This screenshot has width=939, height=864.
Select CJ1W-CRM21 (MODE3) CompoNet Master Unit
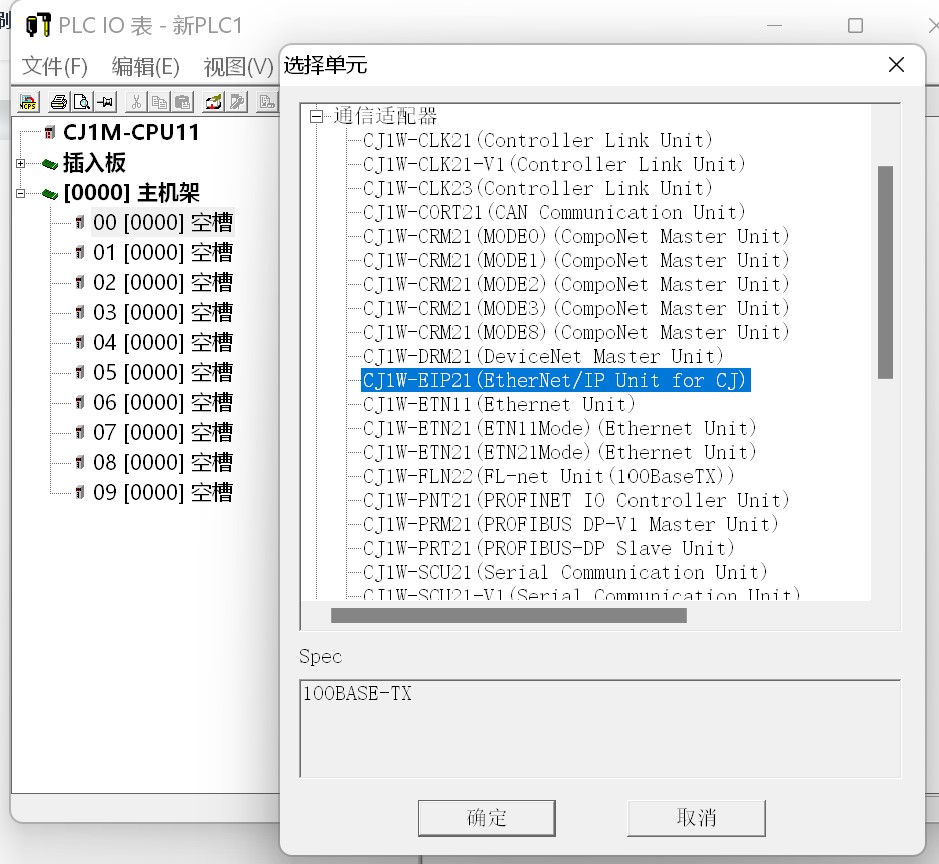click(x=576, y=308)
